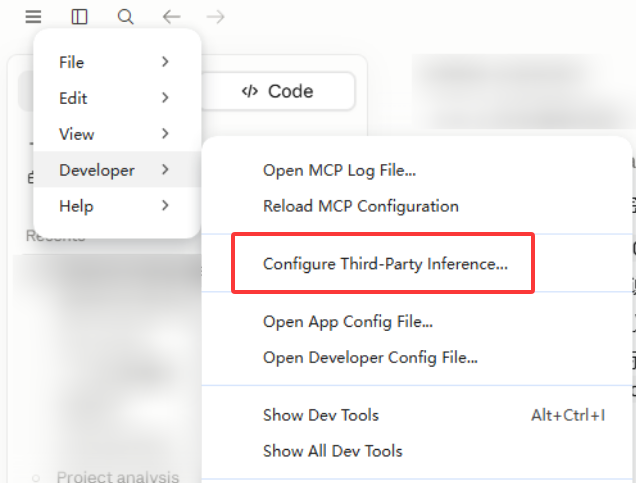This screenshot has width=636, height=483.
Task: Switch to the Code tab
Action: point(278,91)
